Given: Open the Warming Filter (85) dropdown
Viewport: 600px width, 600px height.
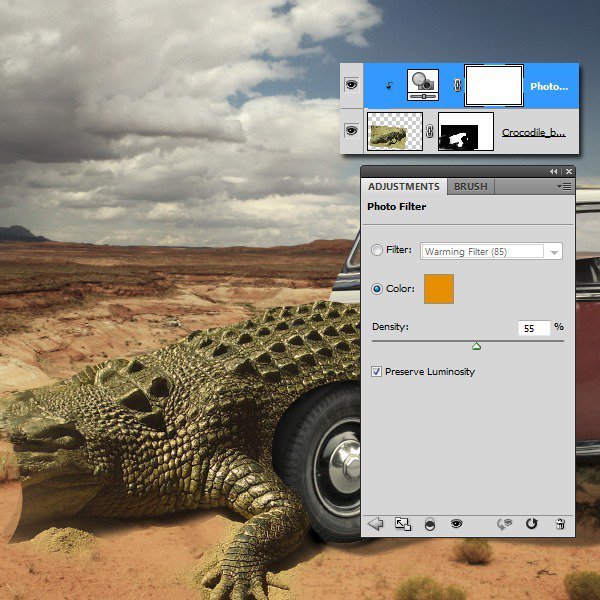Looking at the screenshot, I should pyautogui.click(x=491, y=251).
